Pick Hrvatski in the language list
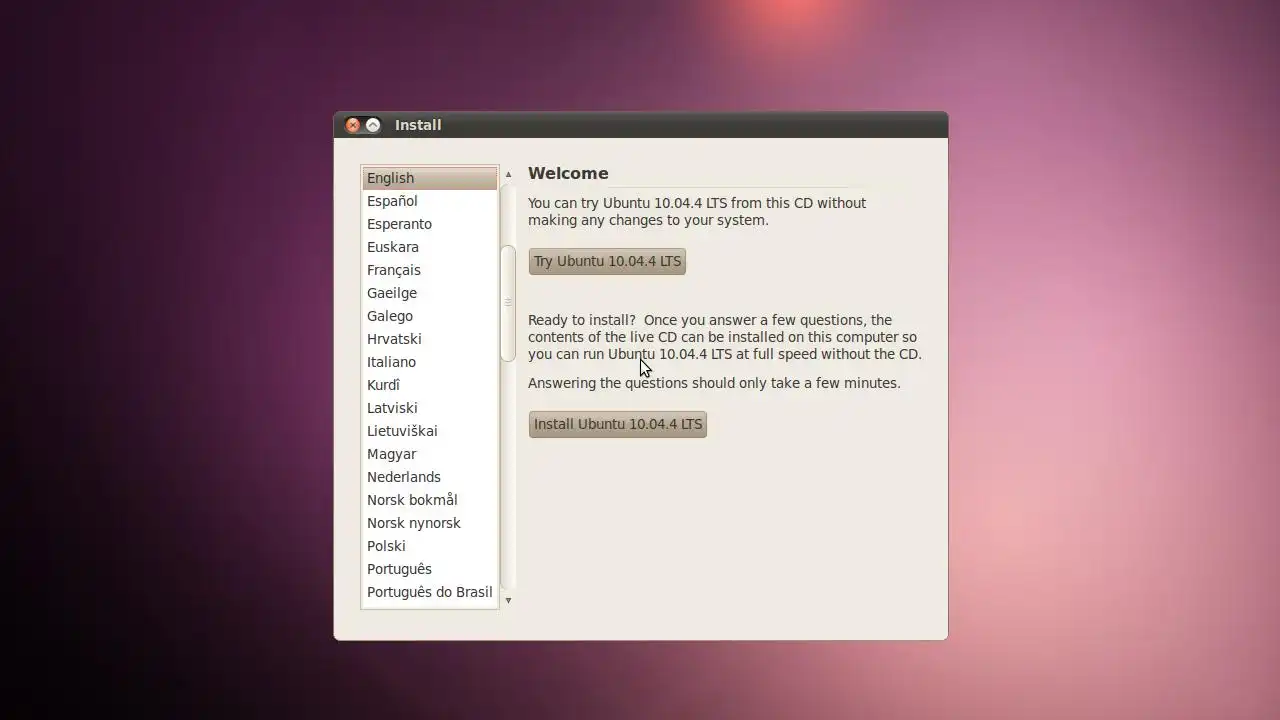This screenshot has width=1280, height=720. click(x=430, y=339)
